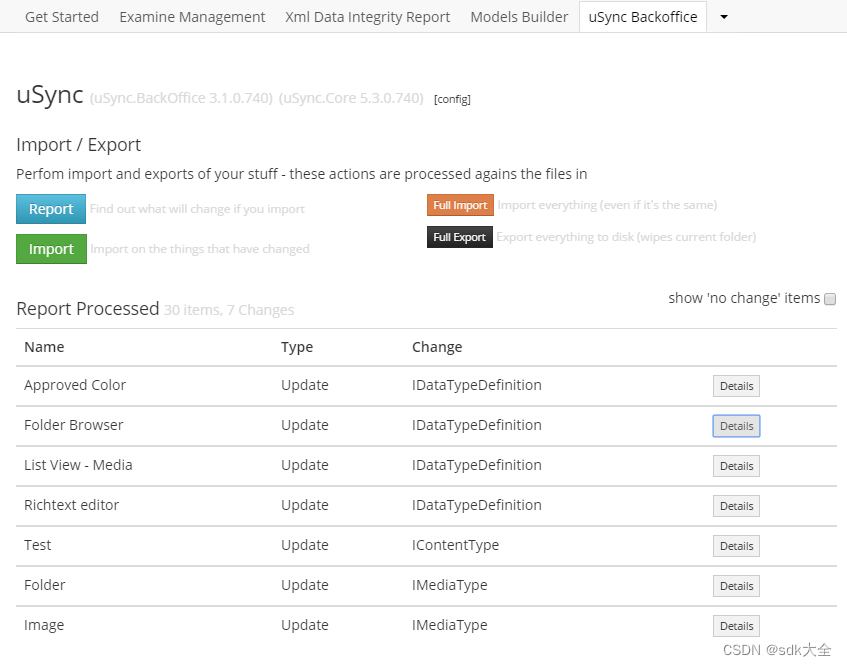Screen dimensions: 847x666
Task: Open Details for Richtext editor
Action: [736, 506]
